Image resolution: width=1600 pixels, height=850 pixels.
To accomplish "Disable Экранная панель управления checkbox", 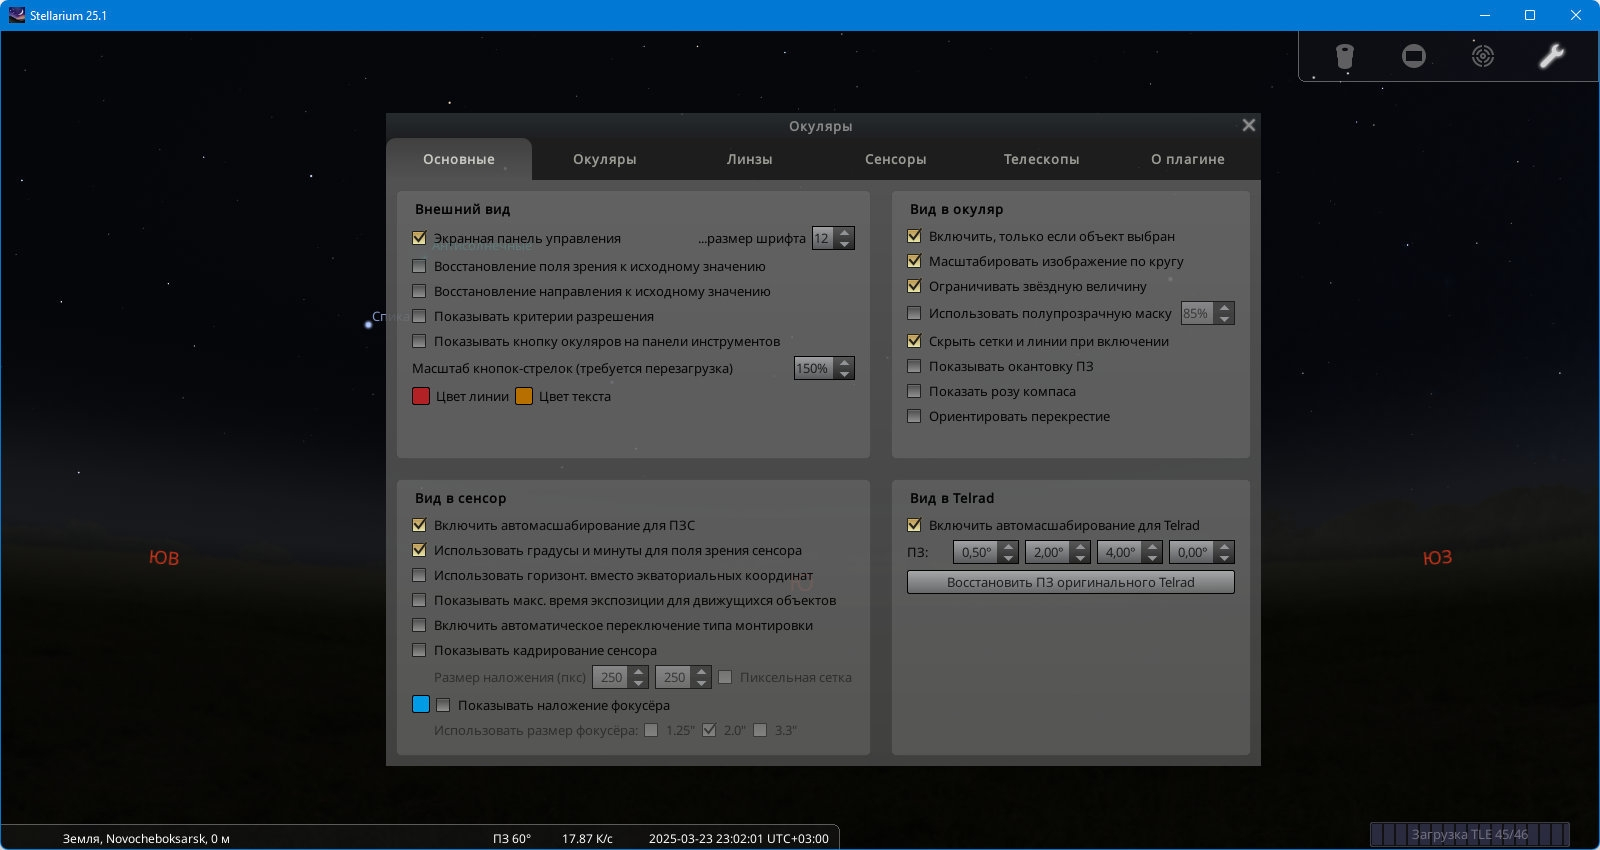I will point(419,238).
